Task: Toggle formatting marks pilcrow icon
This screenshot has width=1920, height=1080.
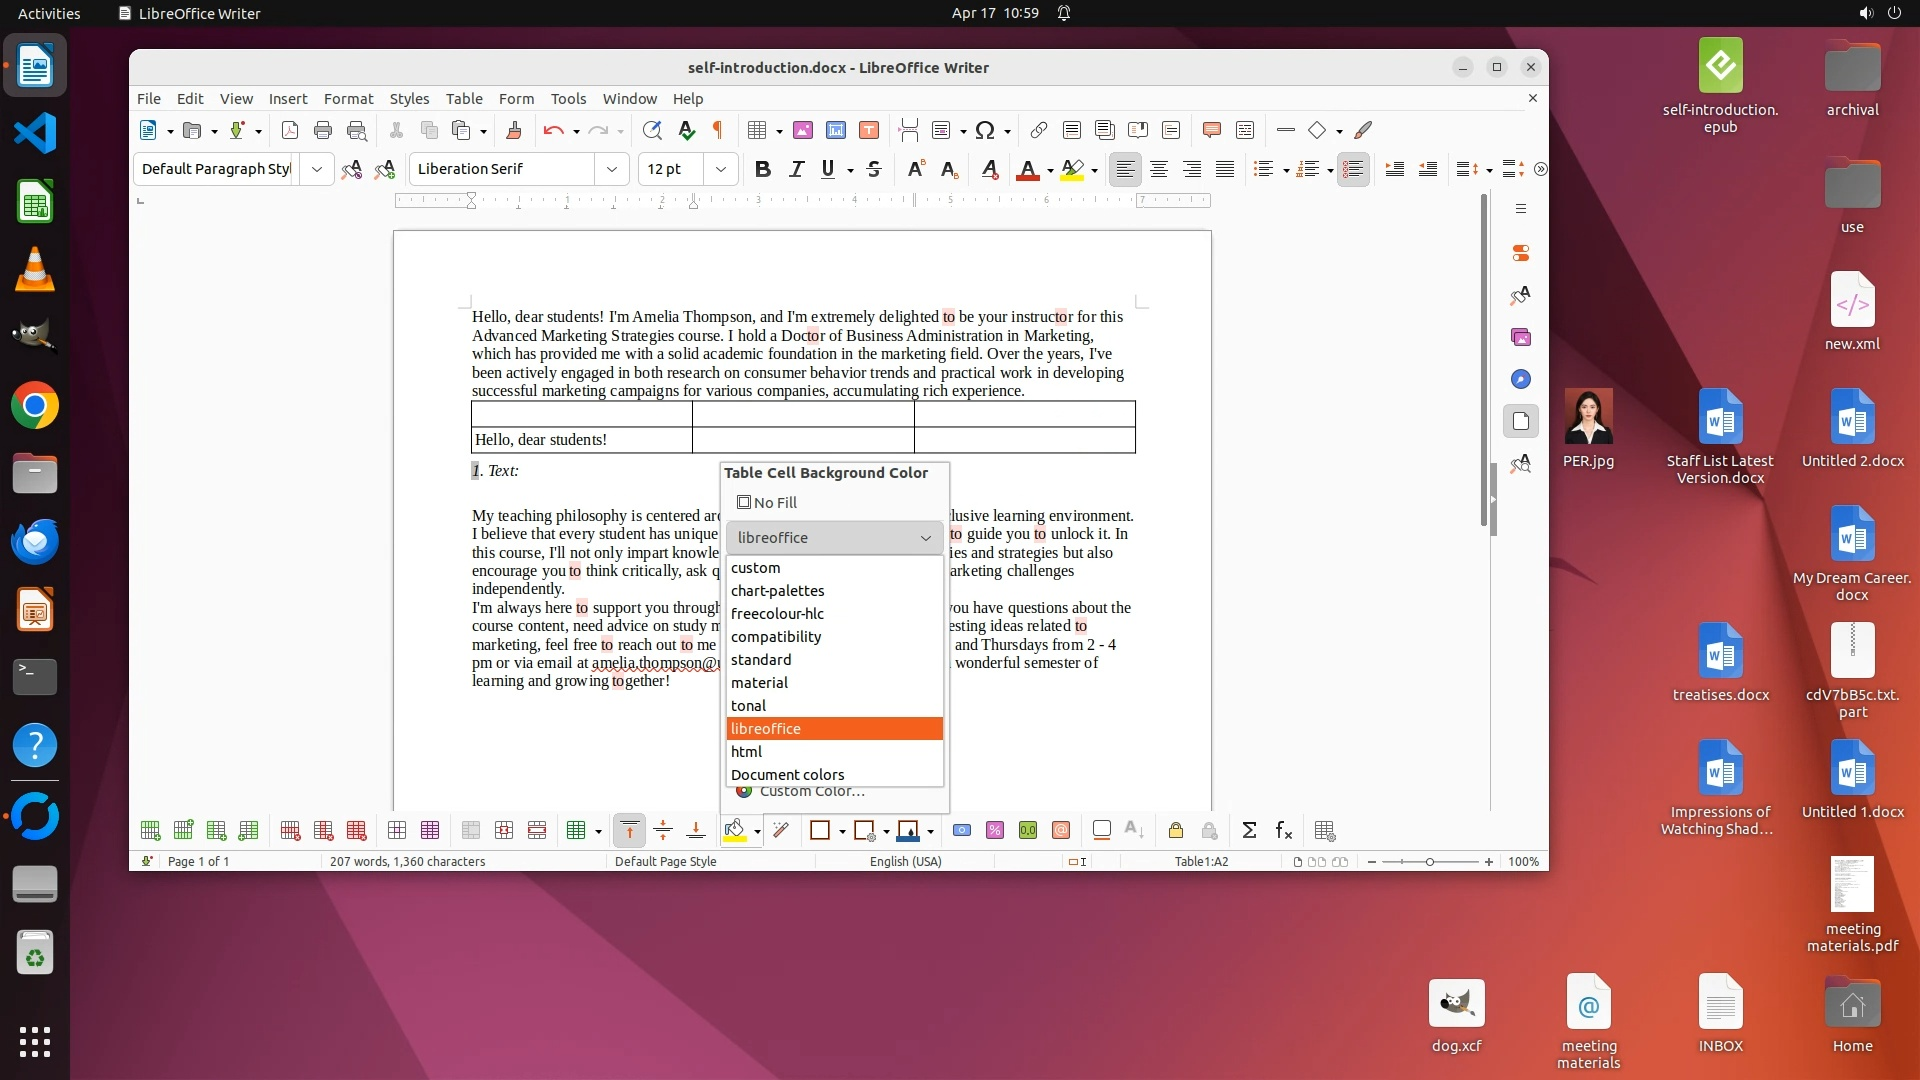Action: click(717, 130)
